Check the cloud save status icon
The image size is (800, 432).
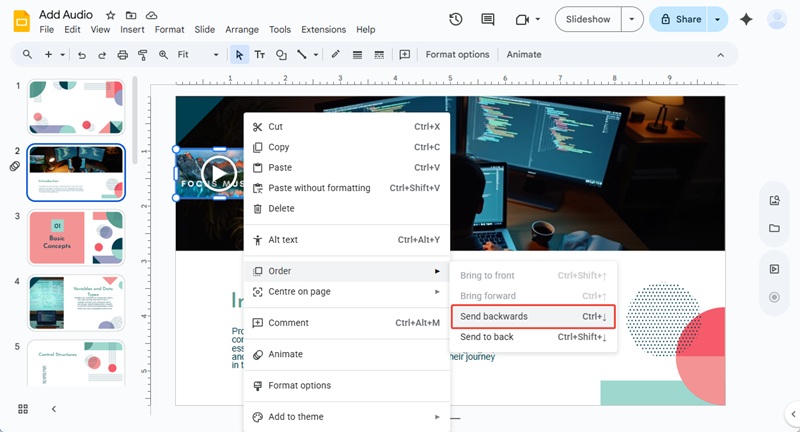[152, 15]
